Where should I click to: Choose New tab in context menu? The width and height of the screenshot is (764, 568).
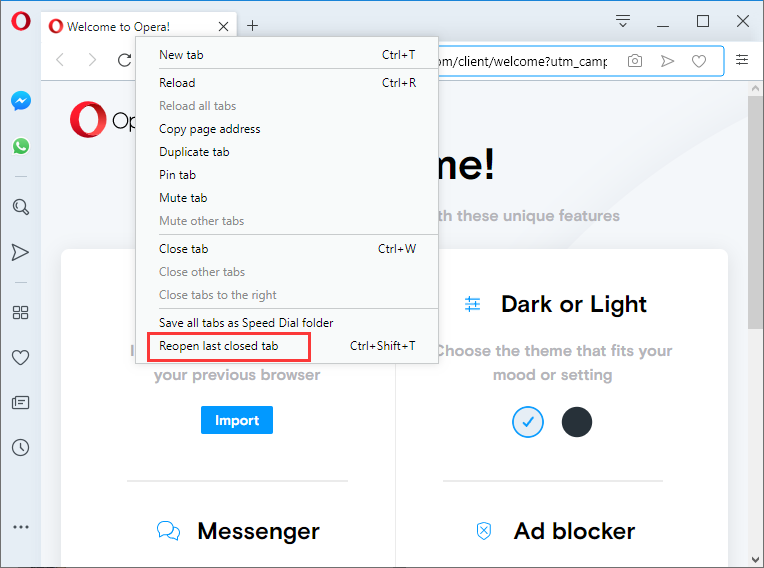pyautogui.click(x=287, y=55)
